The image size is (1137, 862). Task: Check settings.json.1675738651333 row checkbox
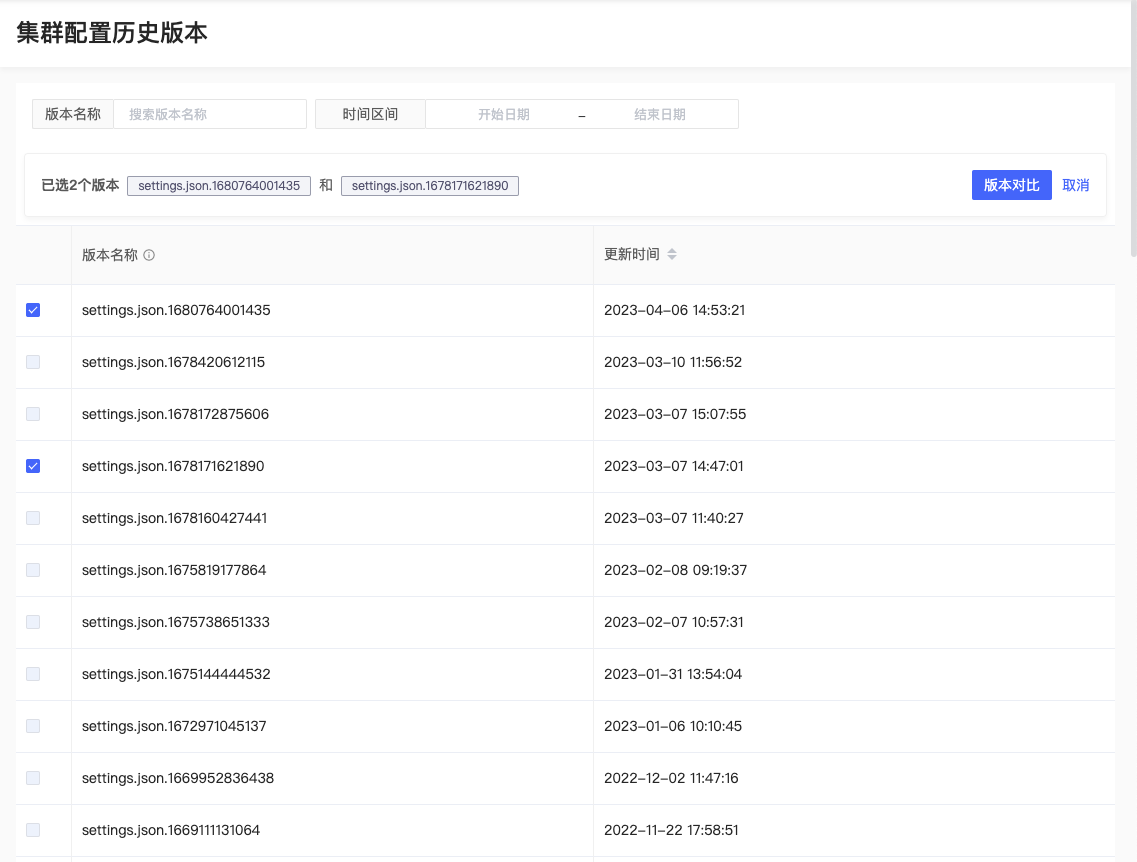click(x=33, y=622)
